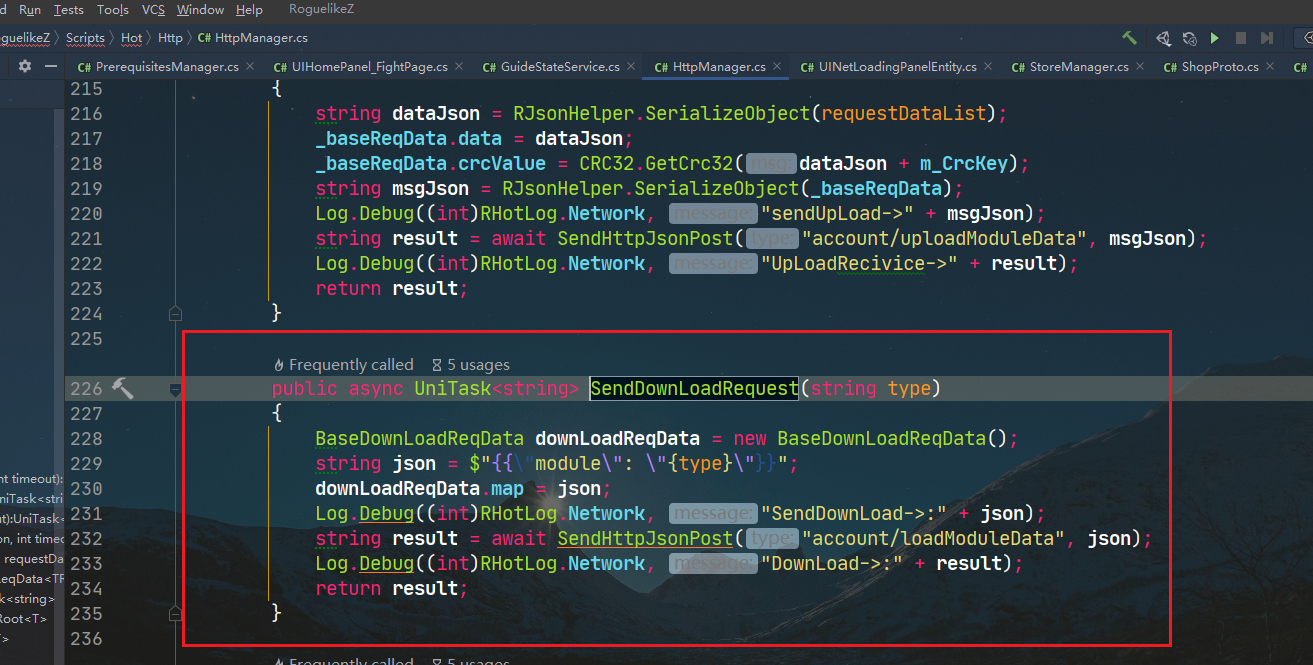Click the green Build hammer icon
This screenshot has height=665, width=1313.
click(x=1129, y=38)
